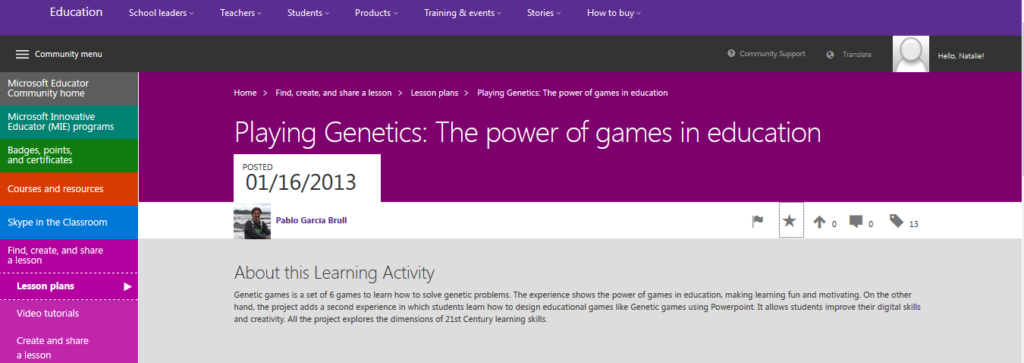Click the About this Learning Activity heading
The height and width of the screenshot is (363, 1024).
pos(334,273)
